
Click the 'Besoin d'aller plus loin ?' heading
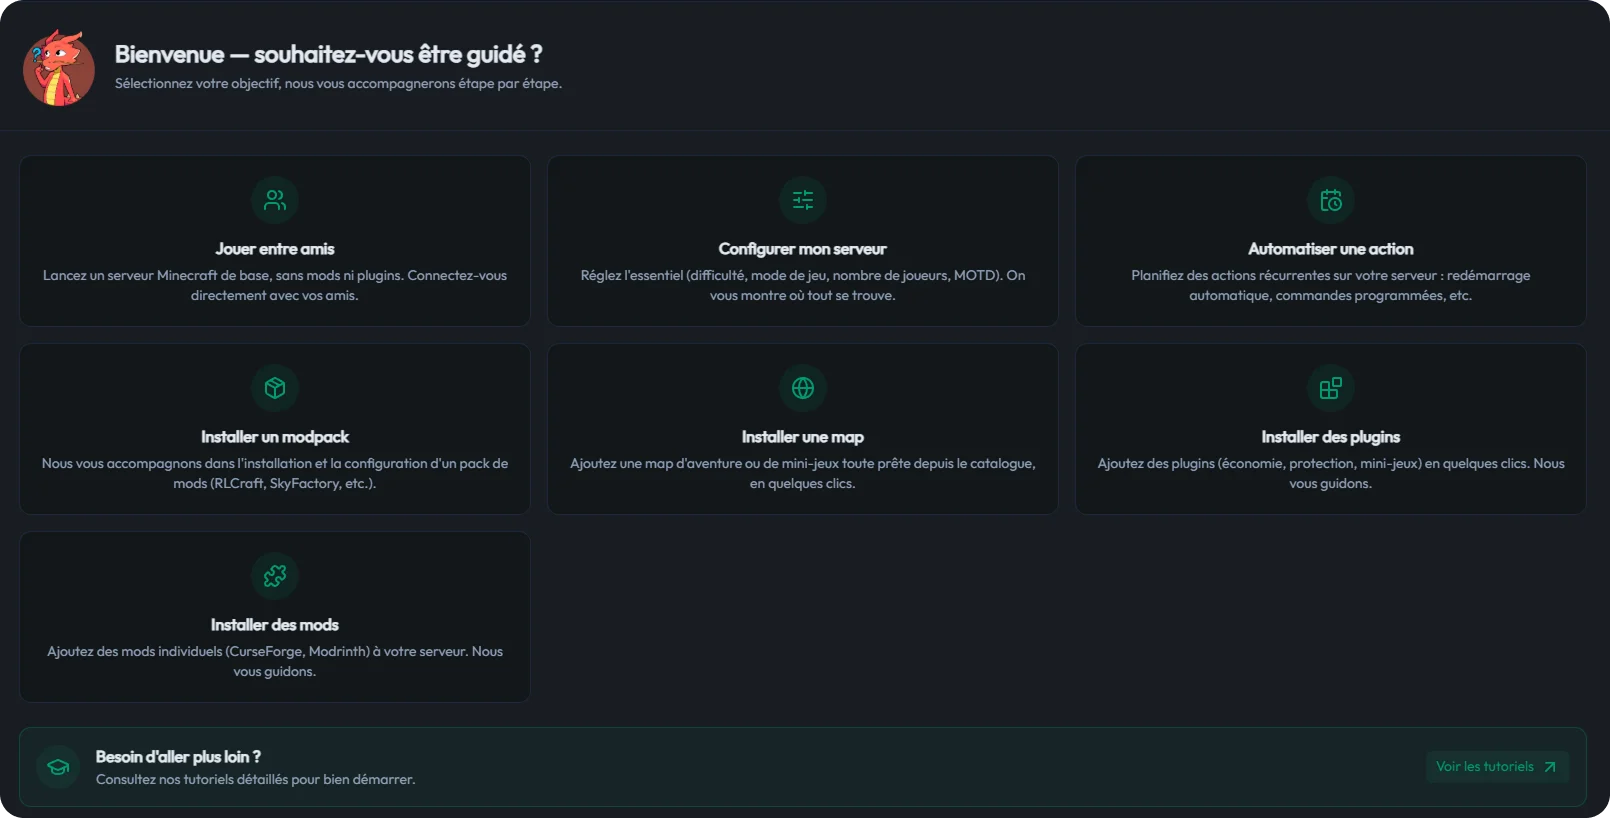pos(178,757)
